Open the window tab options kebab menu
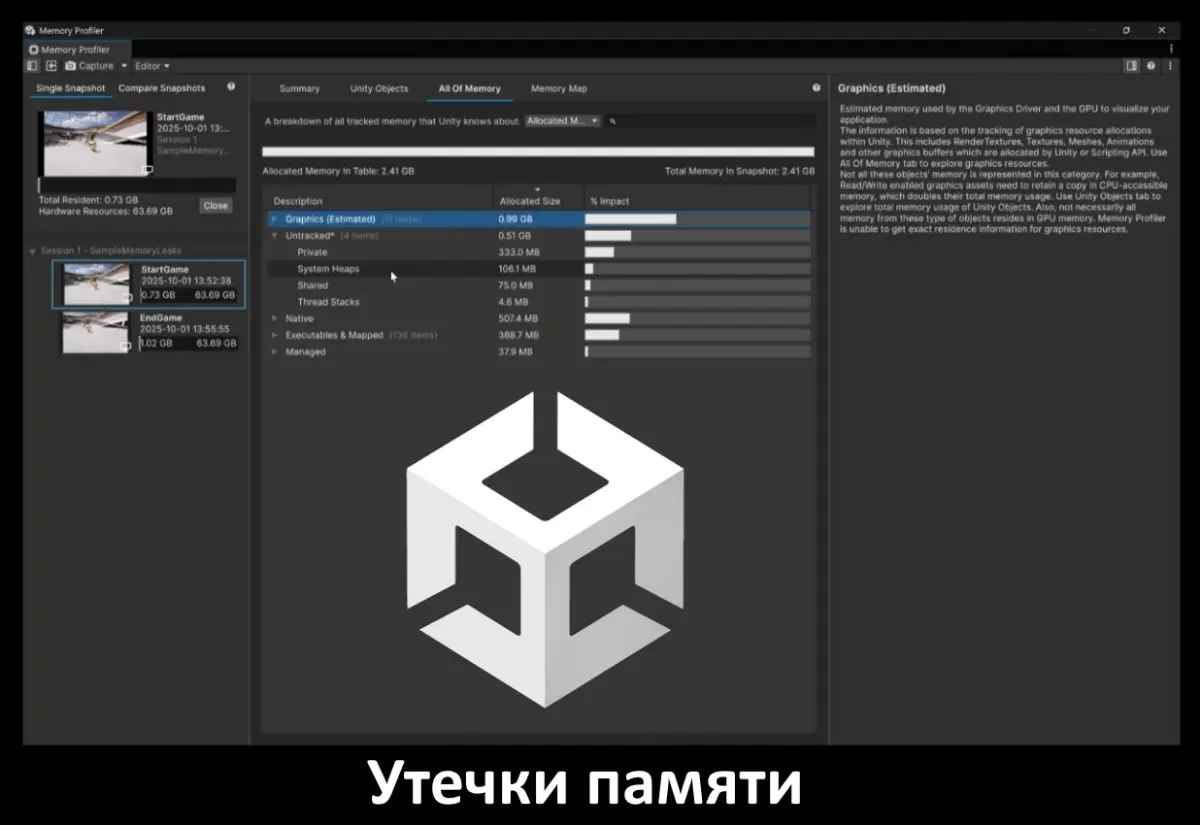1200x825 pixels. [1171, 48]
